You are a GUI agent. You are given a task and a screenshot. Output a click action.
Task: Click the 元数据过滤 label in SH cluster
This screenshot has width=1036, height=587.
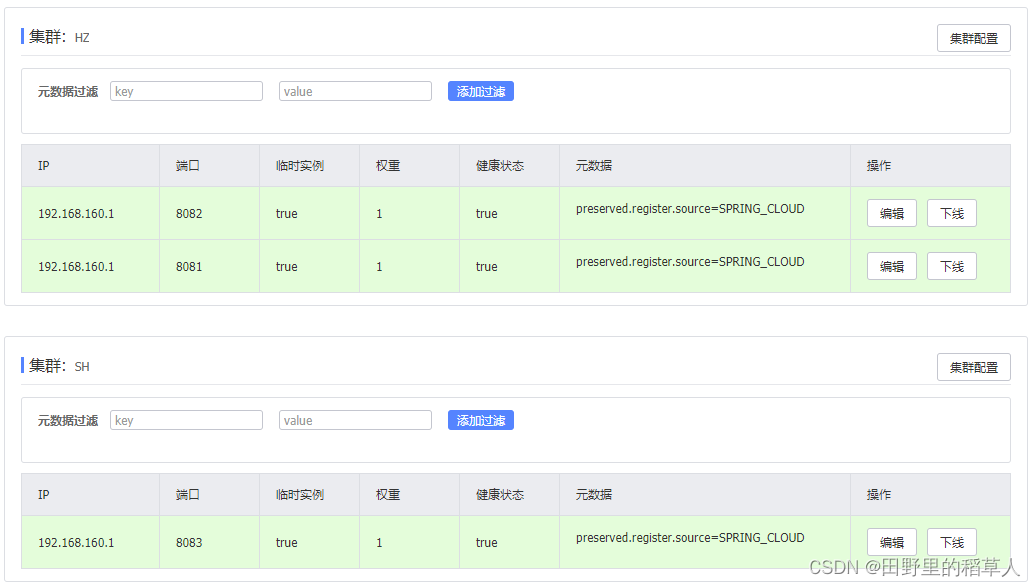tap(67, 420)
